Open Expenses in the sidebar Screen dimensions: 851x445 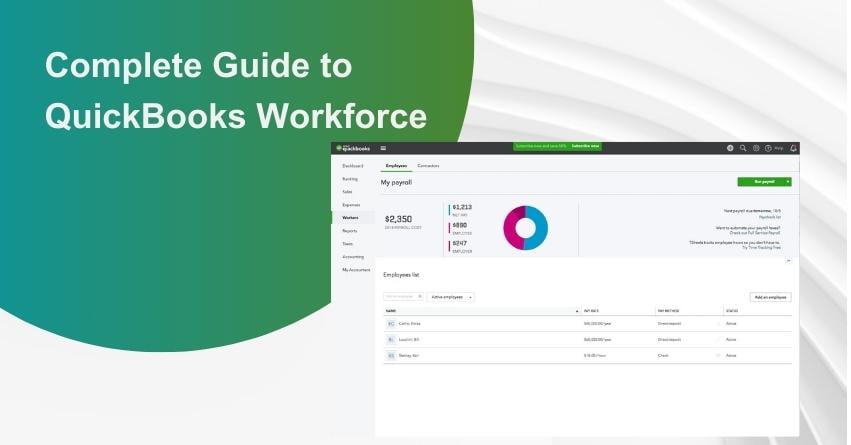click(351, 205)
